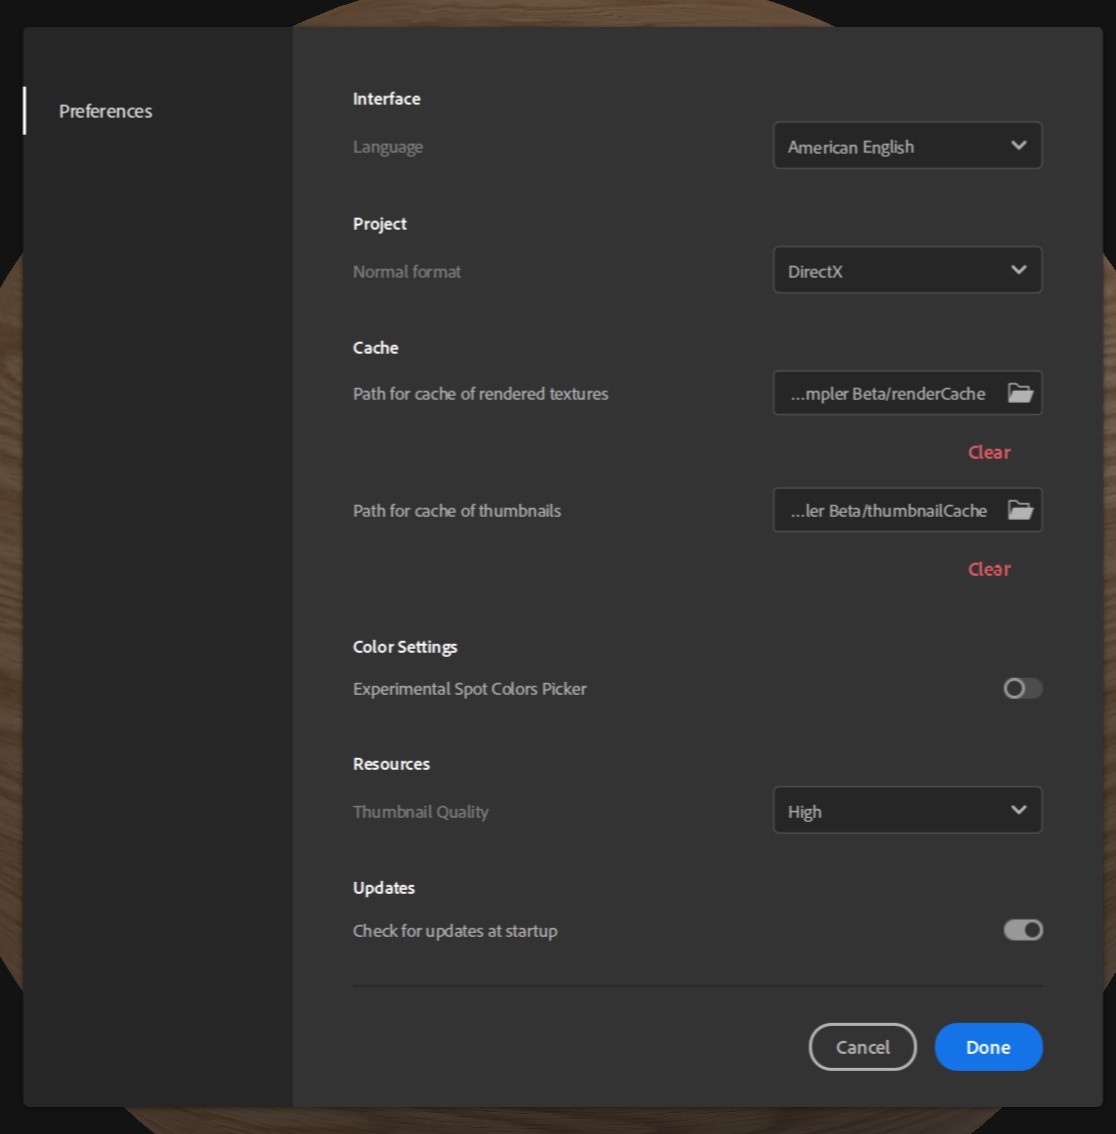Viewport: 1116px width, 1134px height.
Task: Click 'Path for cache of thumbnails' label
Action: 456,511
